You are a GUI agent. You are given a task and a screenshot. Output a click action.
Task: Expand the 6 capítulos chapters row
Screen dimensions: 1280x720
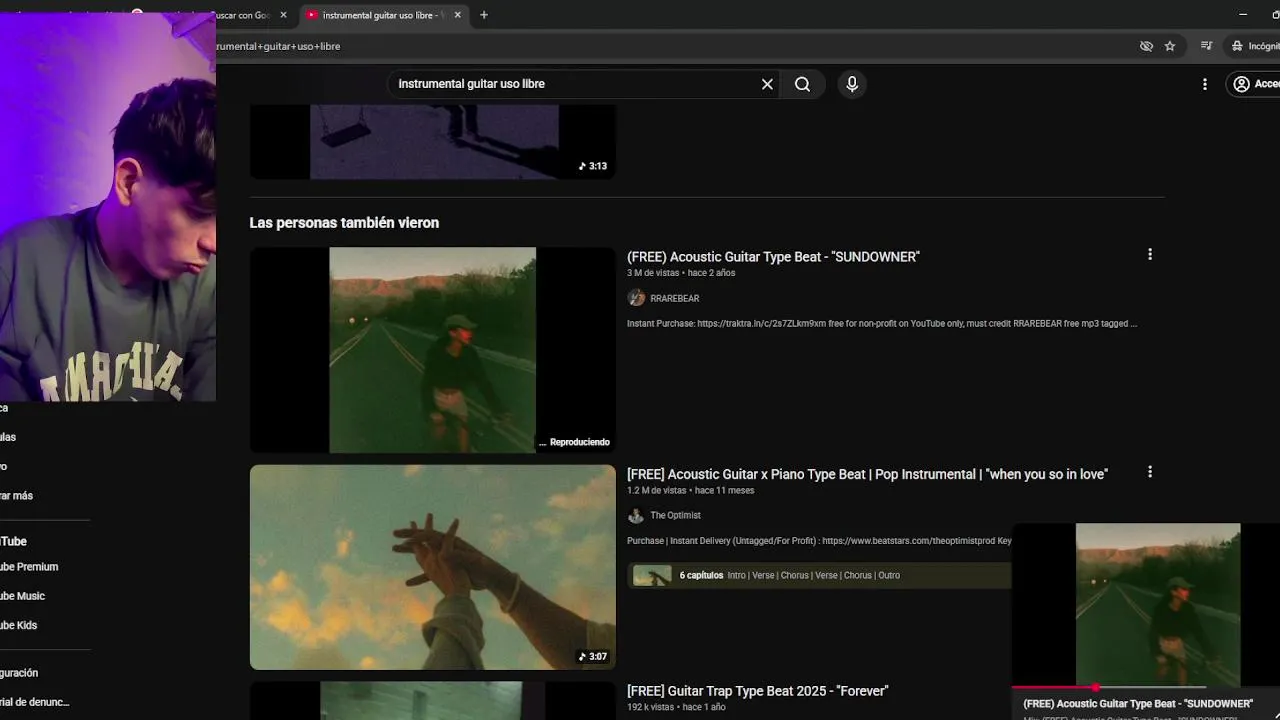point(820,575)
